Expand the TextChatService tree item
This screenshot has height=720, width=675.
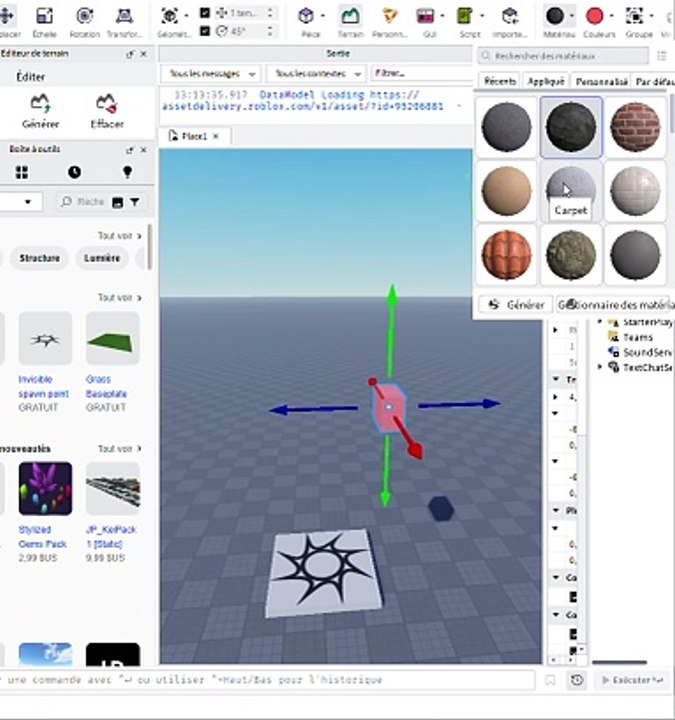point(600,366)
